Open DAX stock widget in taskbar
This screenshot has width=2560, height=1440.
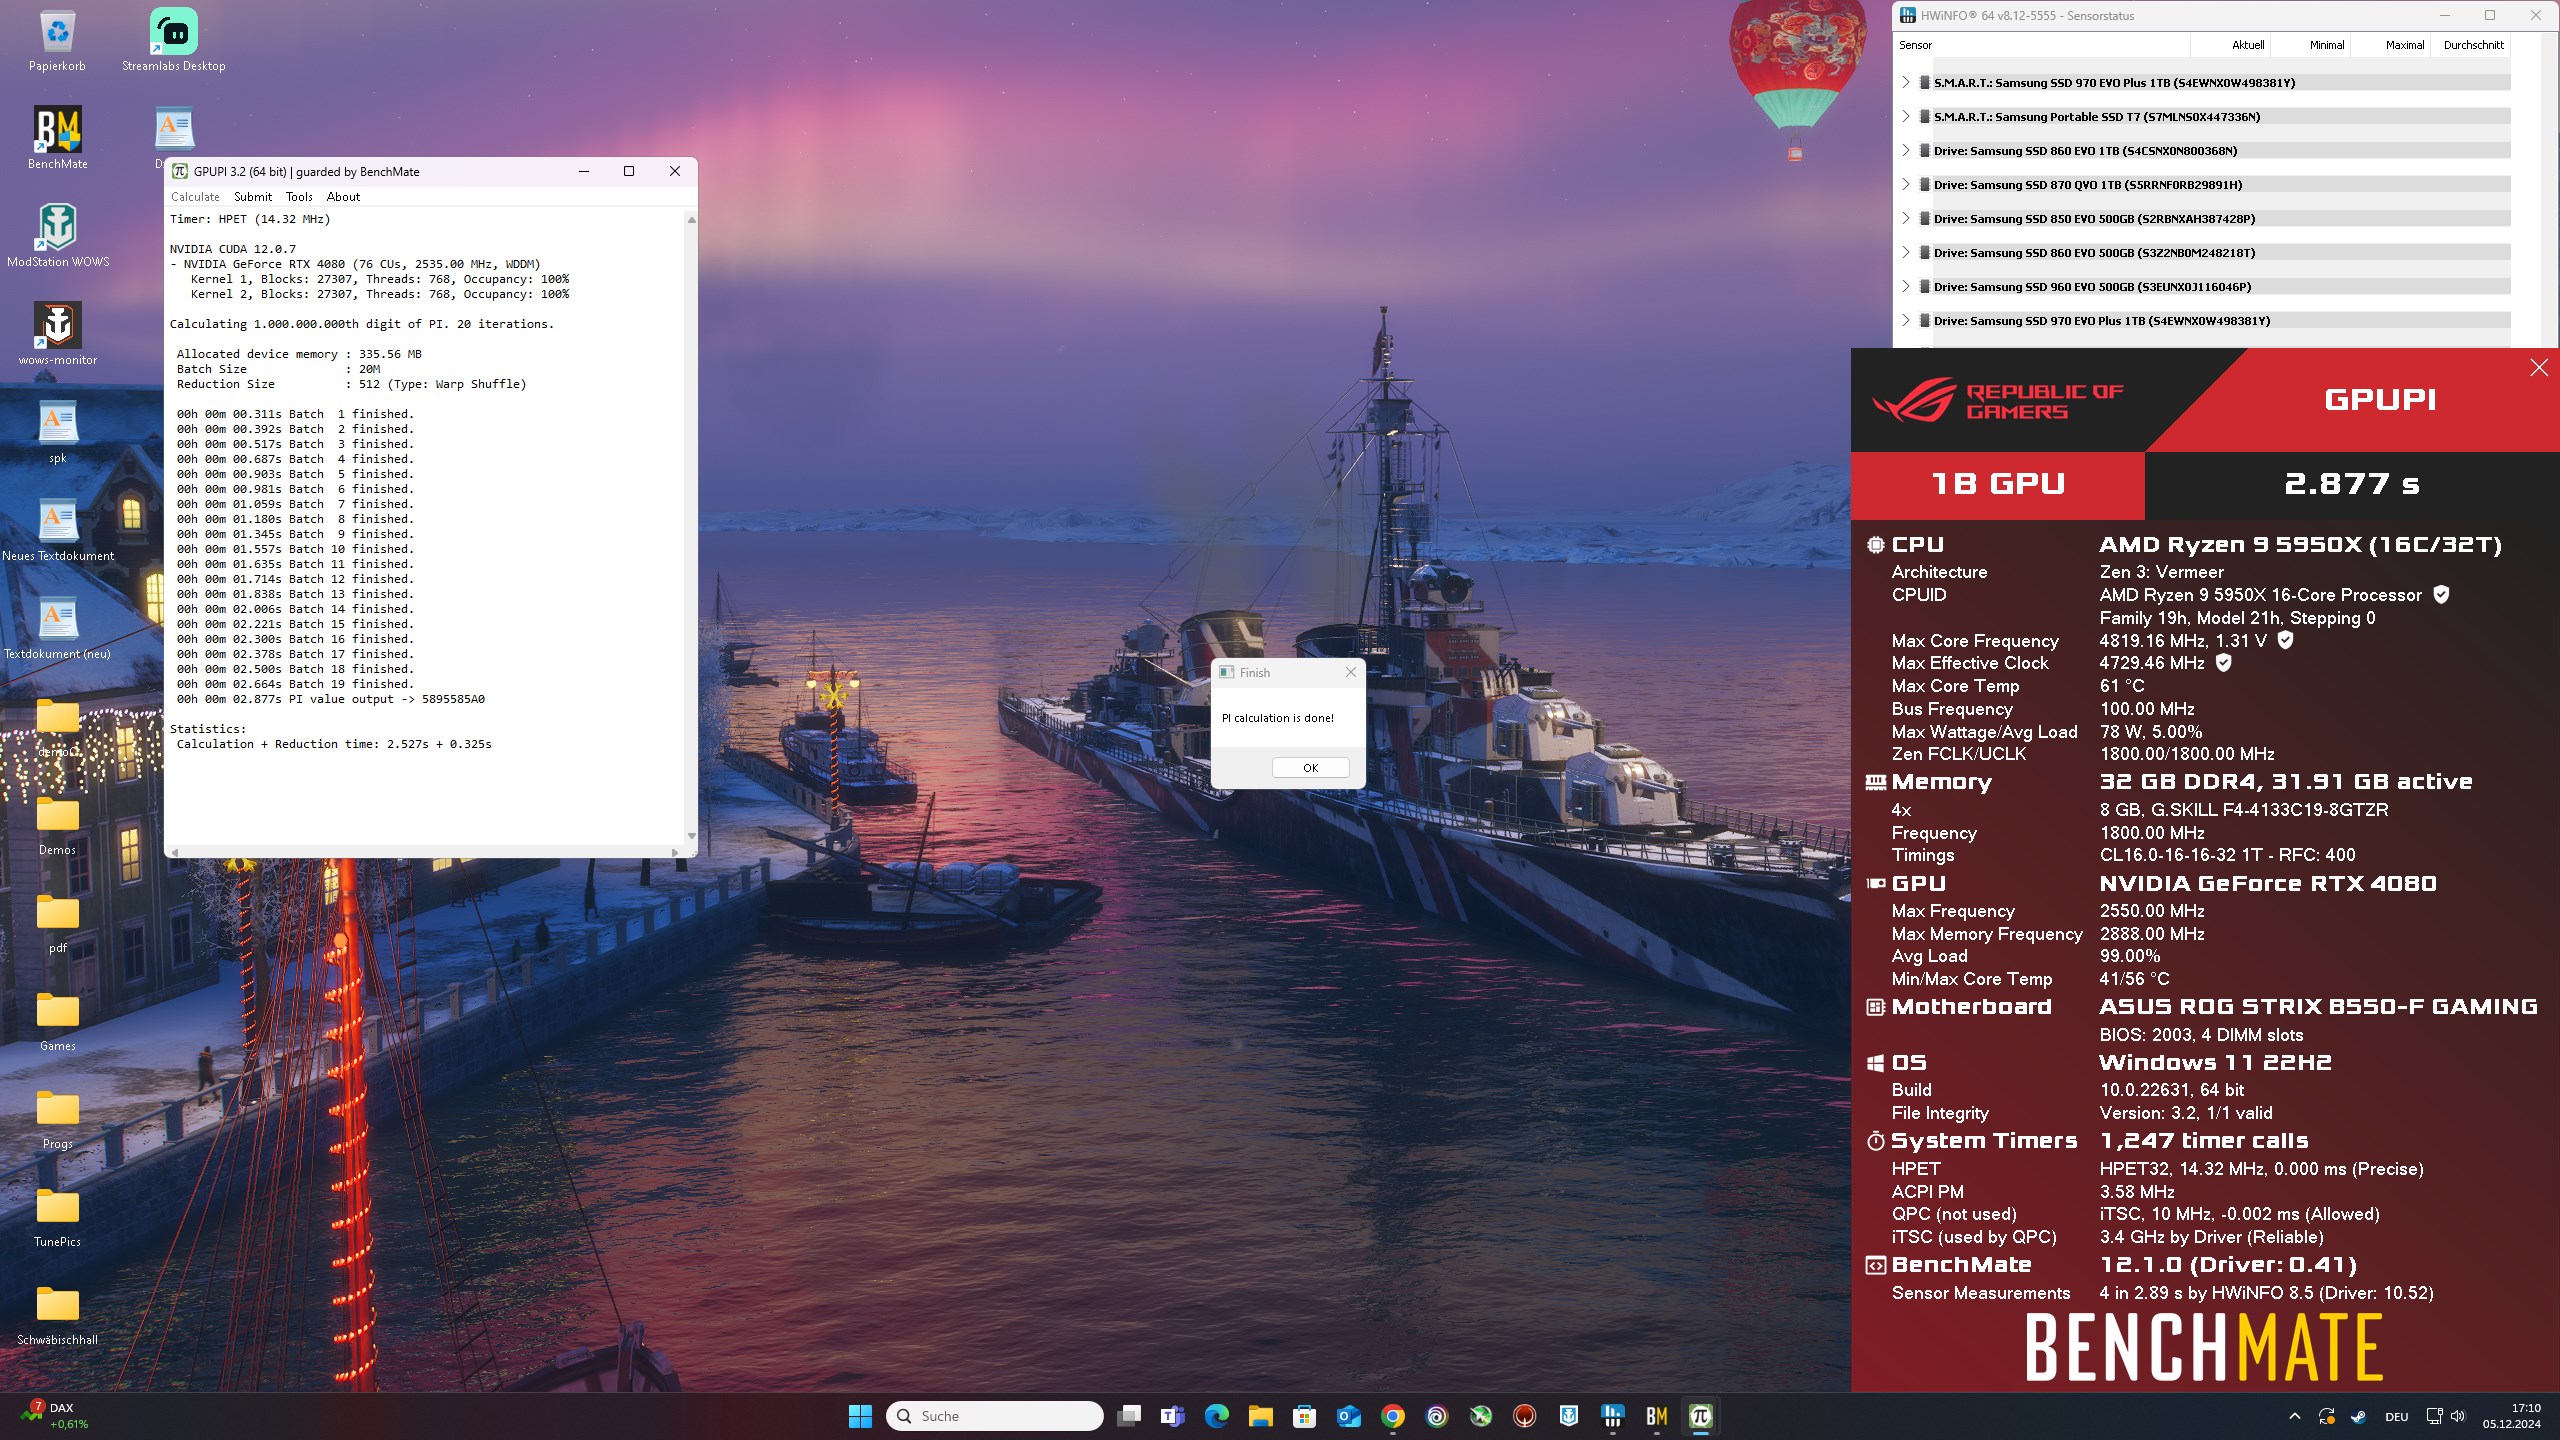point(56,1416)
